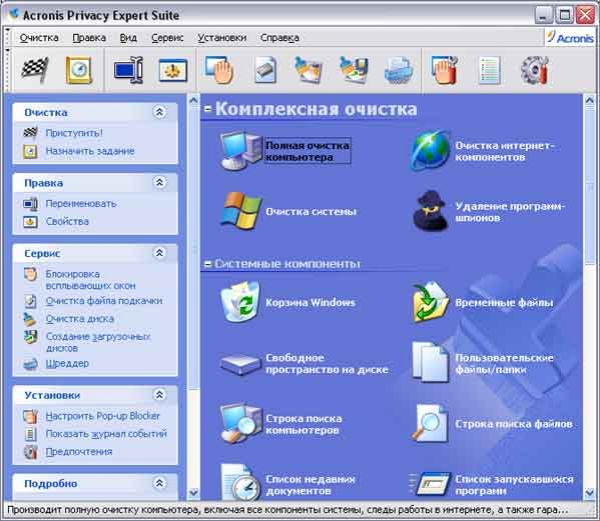Viewport: 600px width, 521px height.
Task: Click the Приступить! link in sidebar
Action: click(74, 133)
